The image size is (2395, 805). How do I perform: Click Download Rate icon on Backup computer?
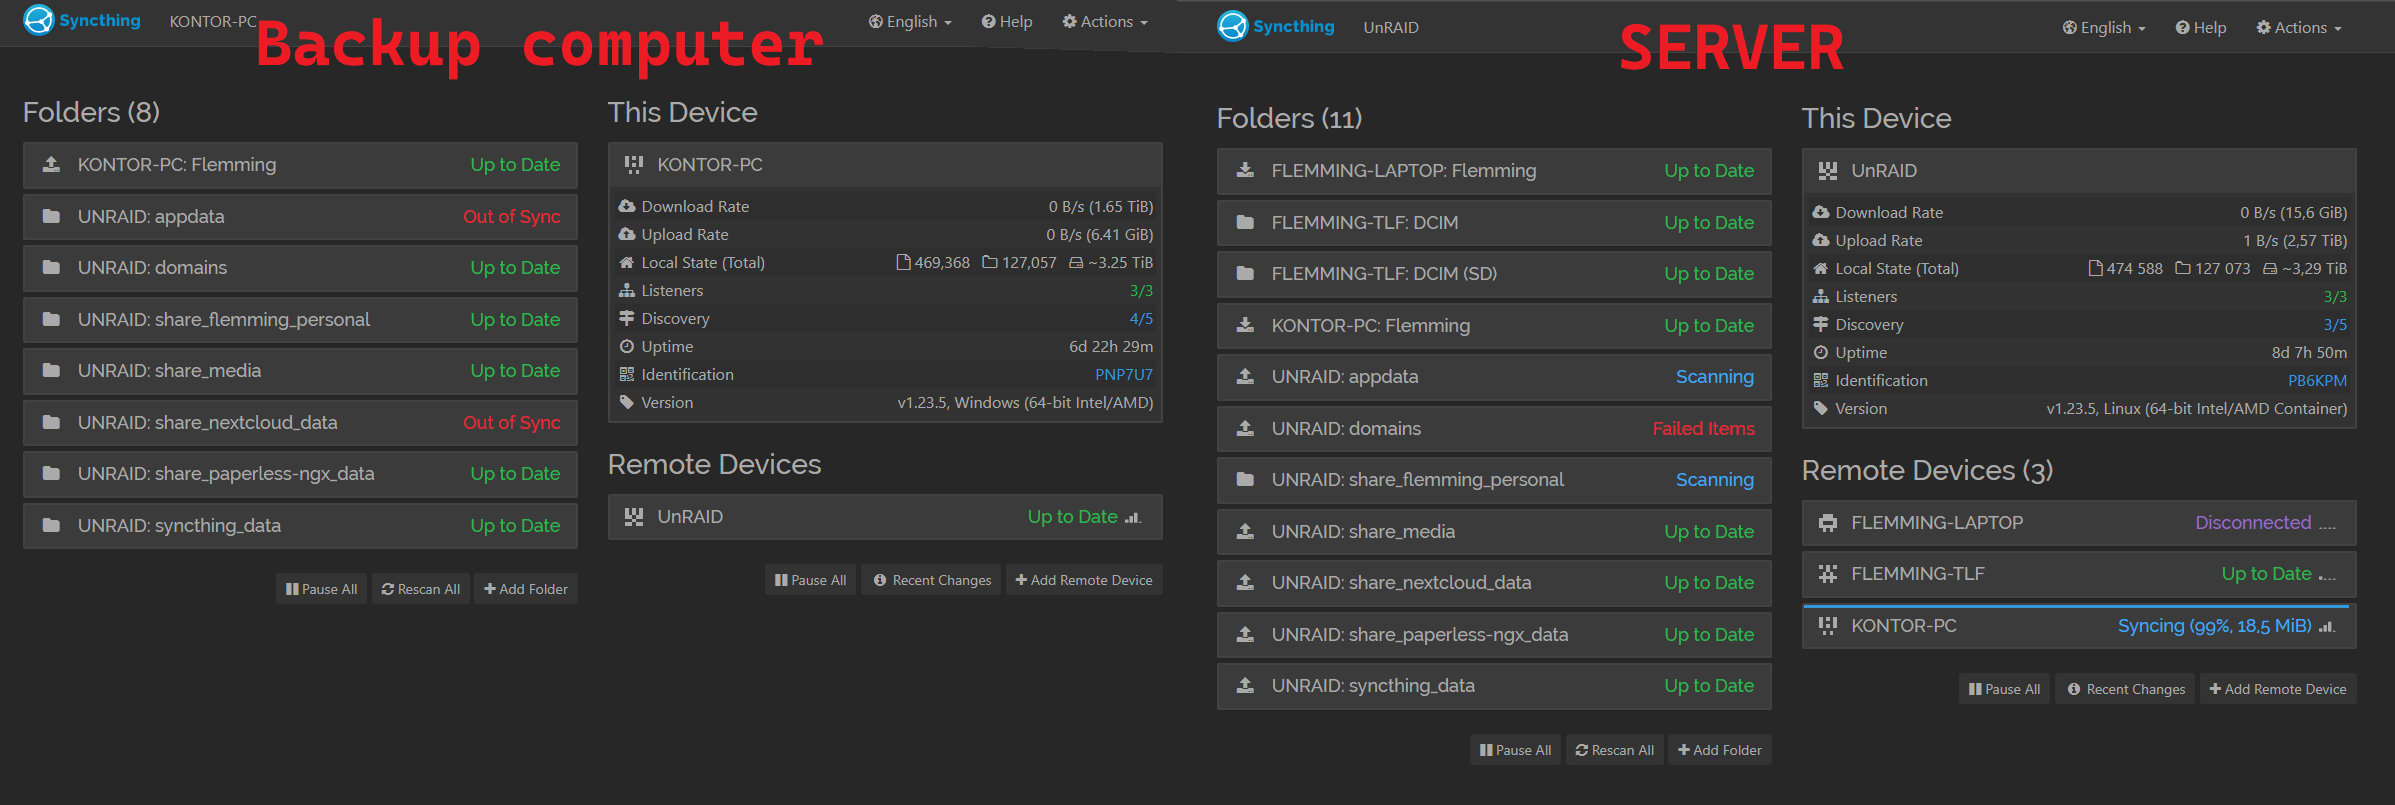(627, 207)
